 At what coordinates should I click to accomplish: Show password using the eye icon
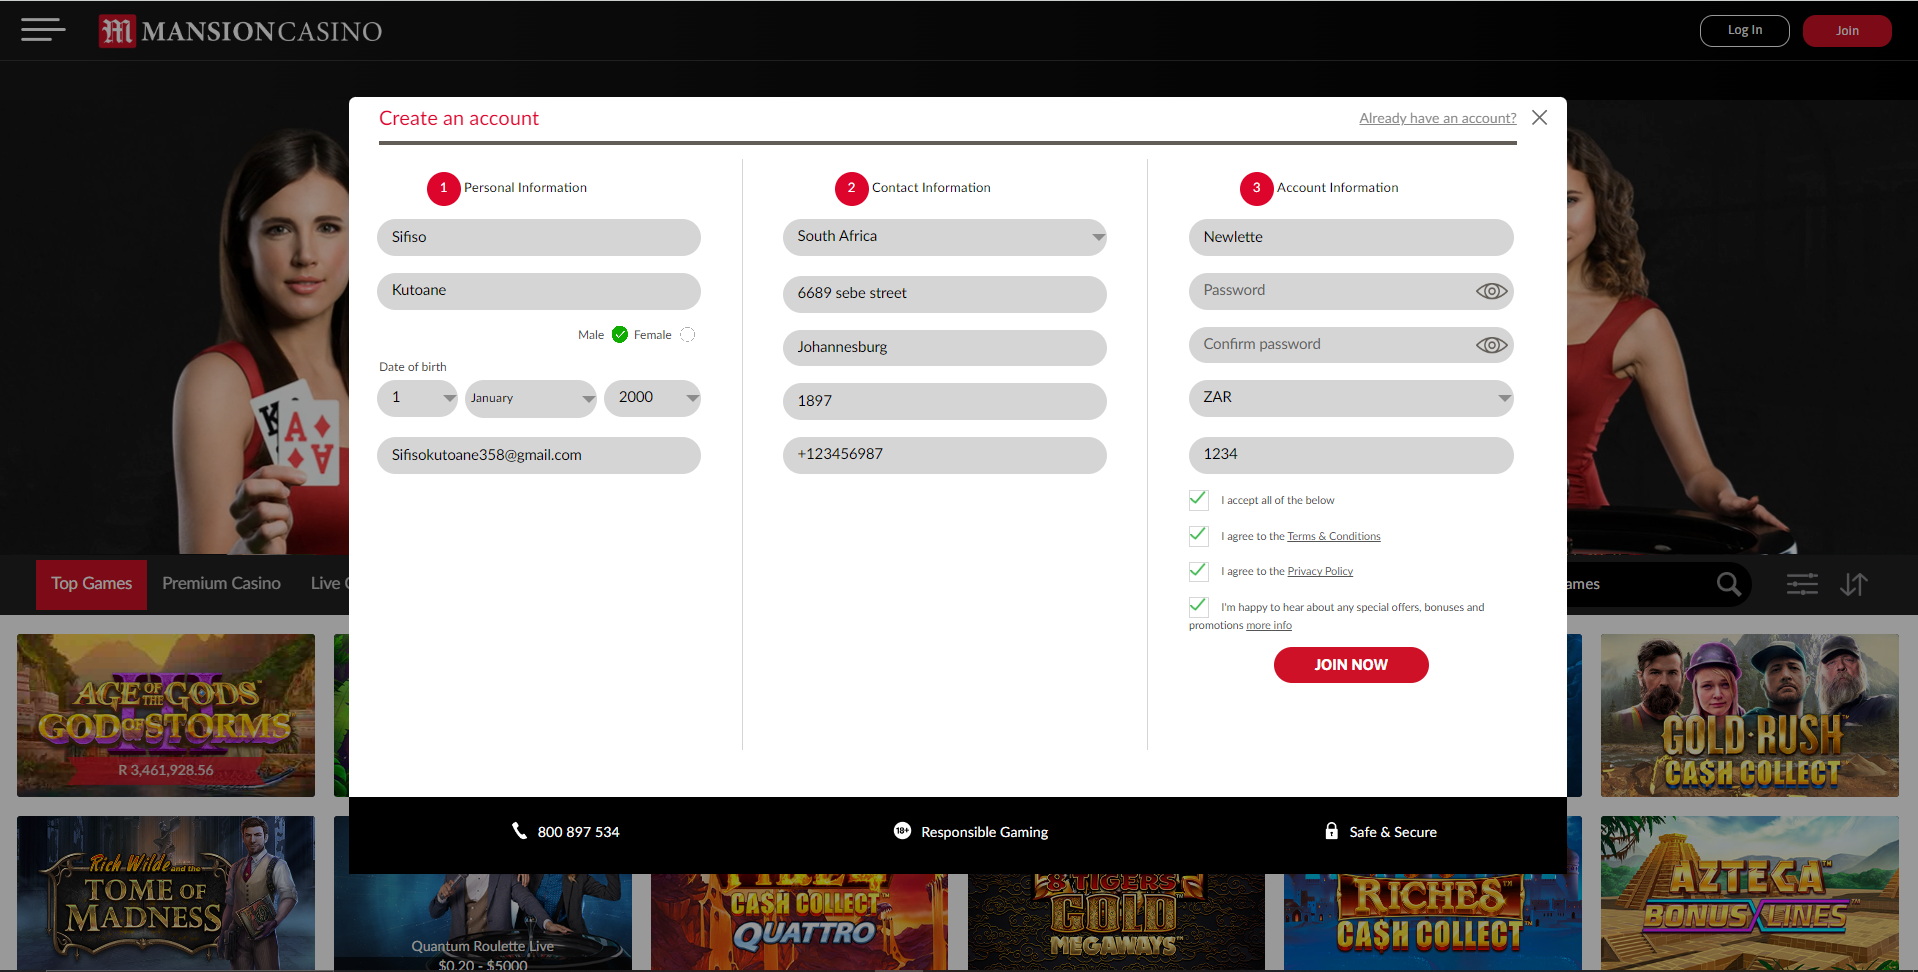pyautogui.click(x=1491, y=291)
